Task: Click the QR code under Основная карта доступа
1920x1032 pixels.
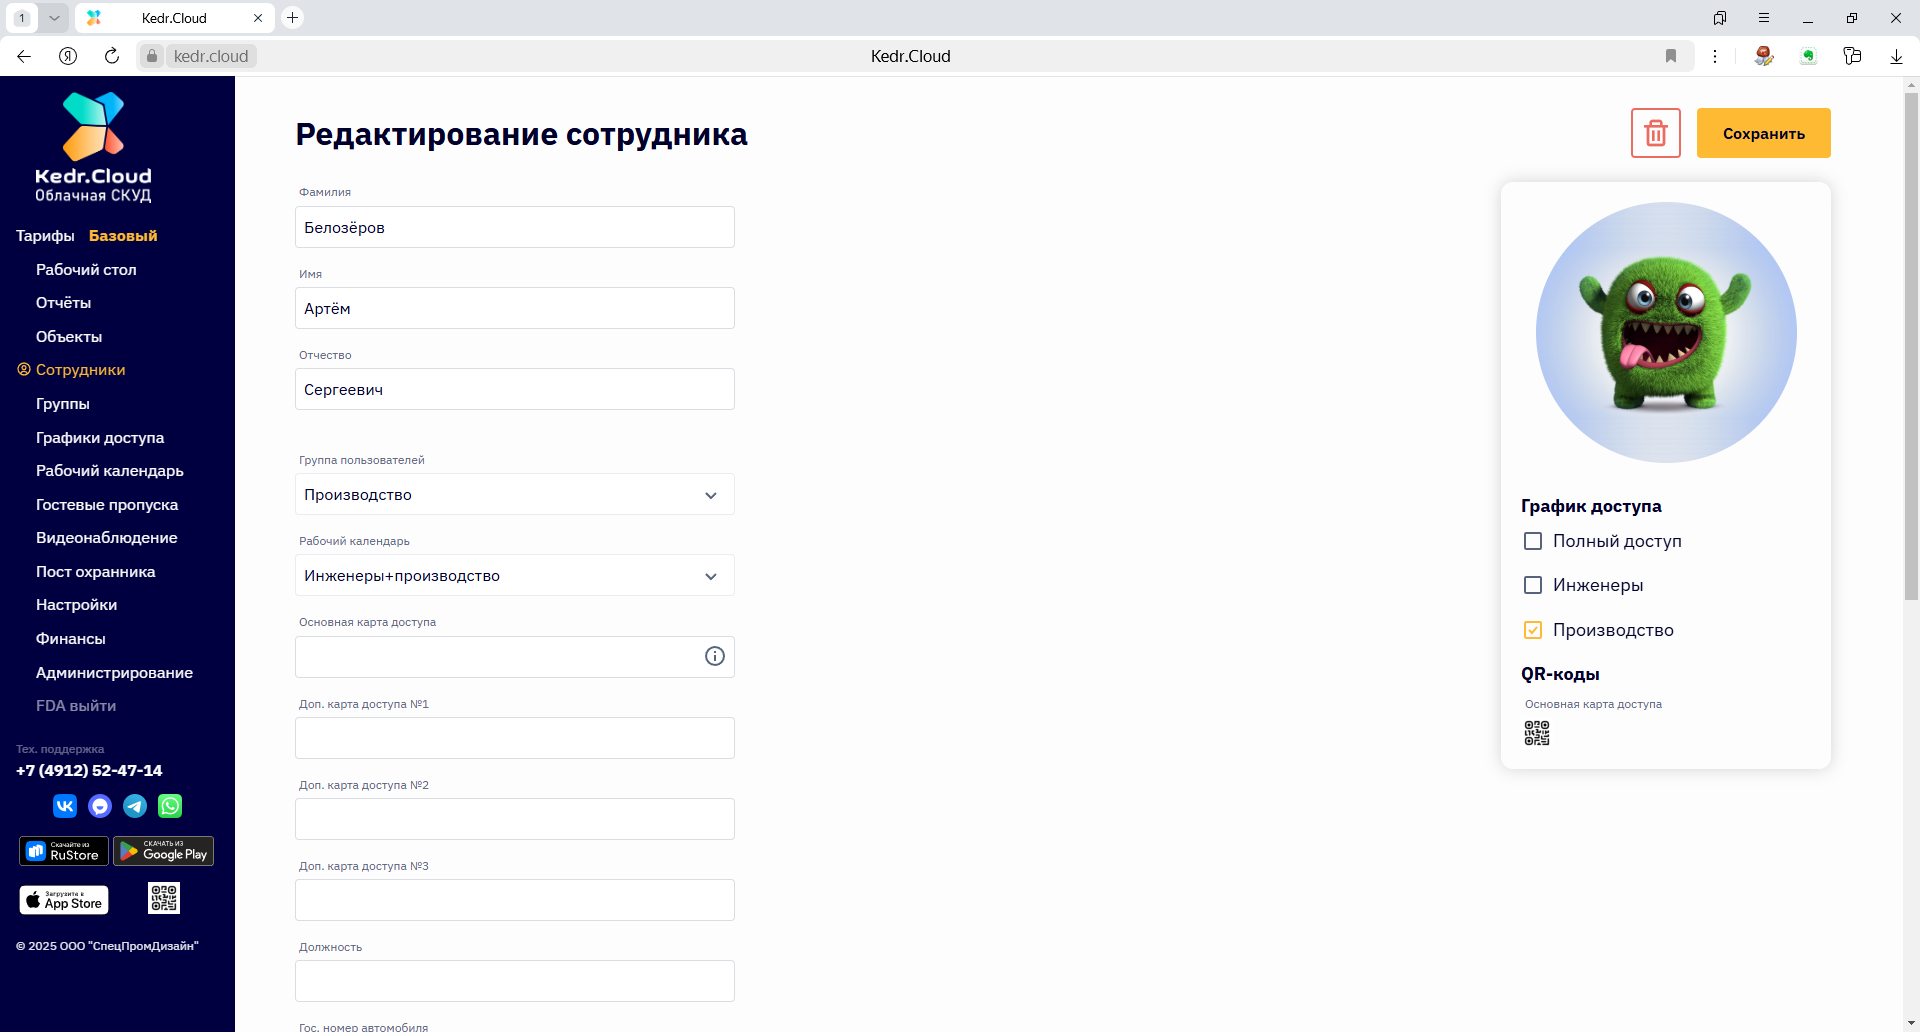Action: [x=1536, y=733]
